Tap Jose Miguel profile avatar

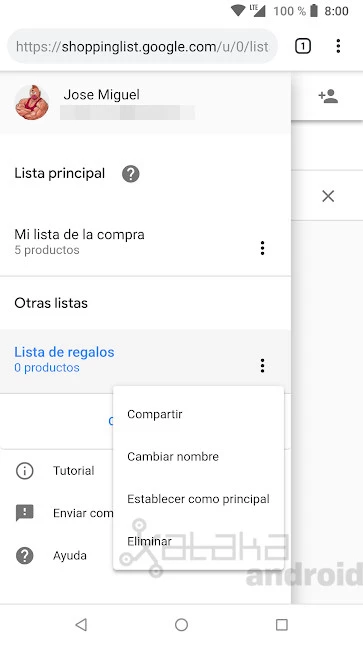point(32,102)
